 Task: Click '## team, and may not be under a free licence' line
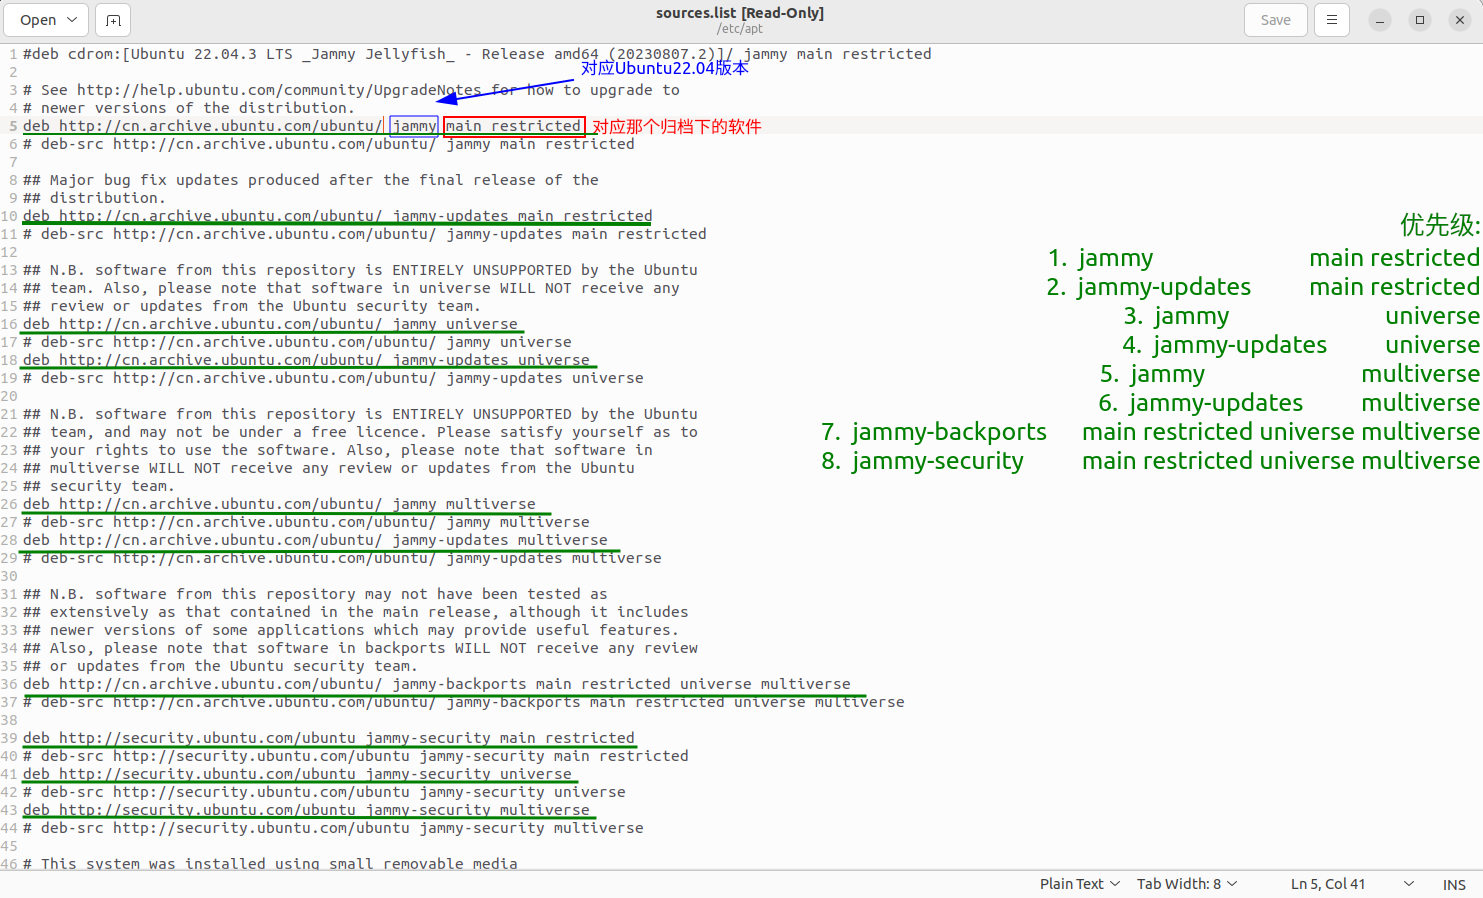[x=360, y=432]
